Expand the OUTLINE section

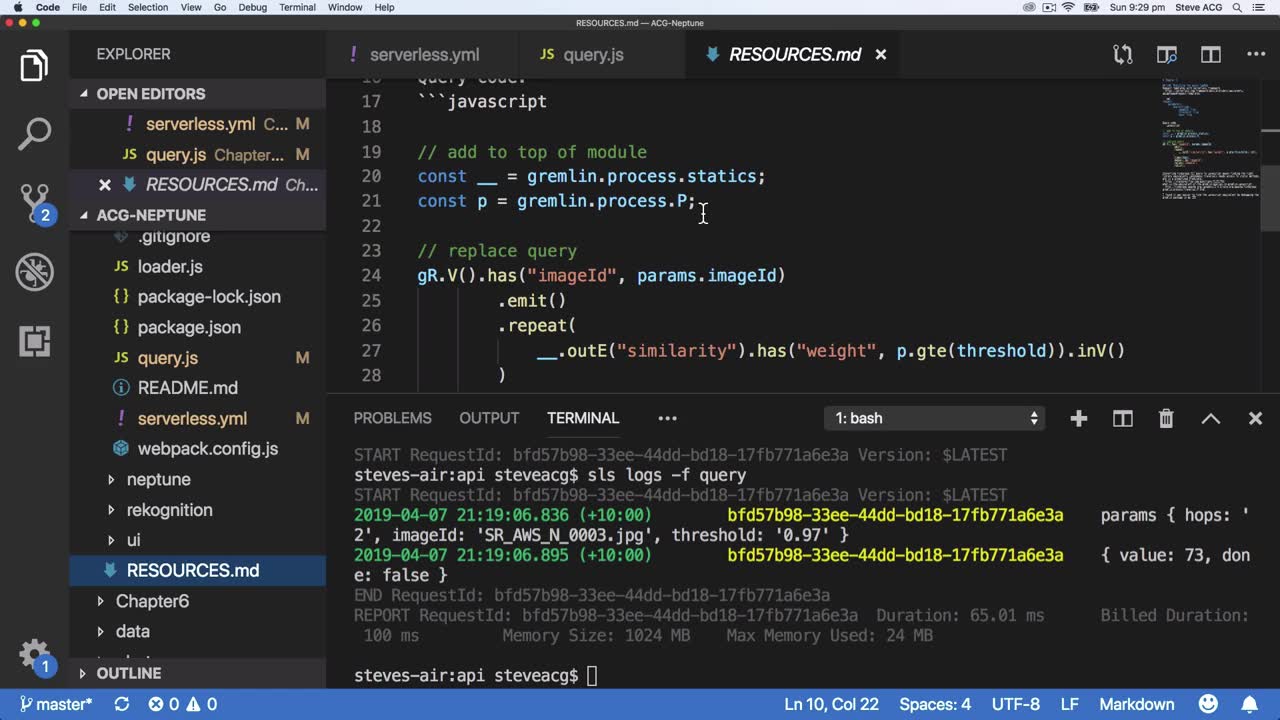tap(128, 674)
